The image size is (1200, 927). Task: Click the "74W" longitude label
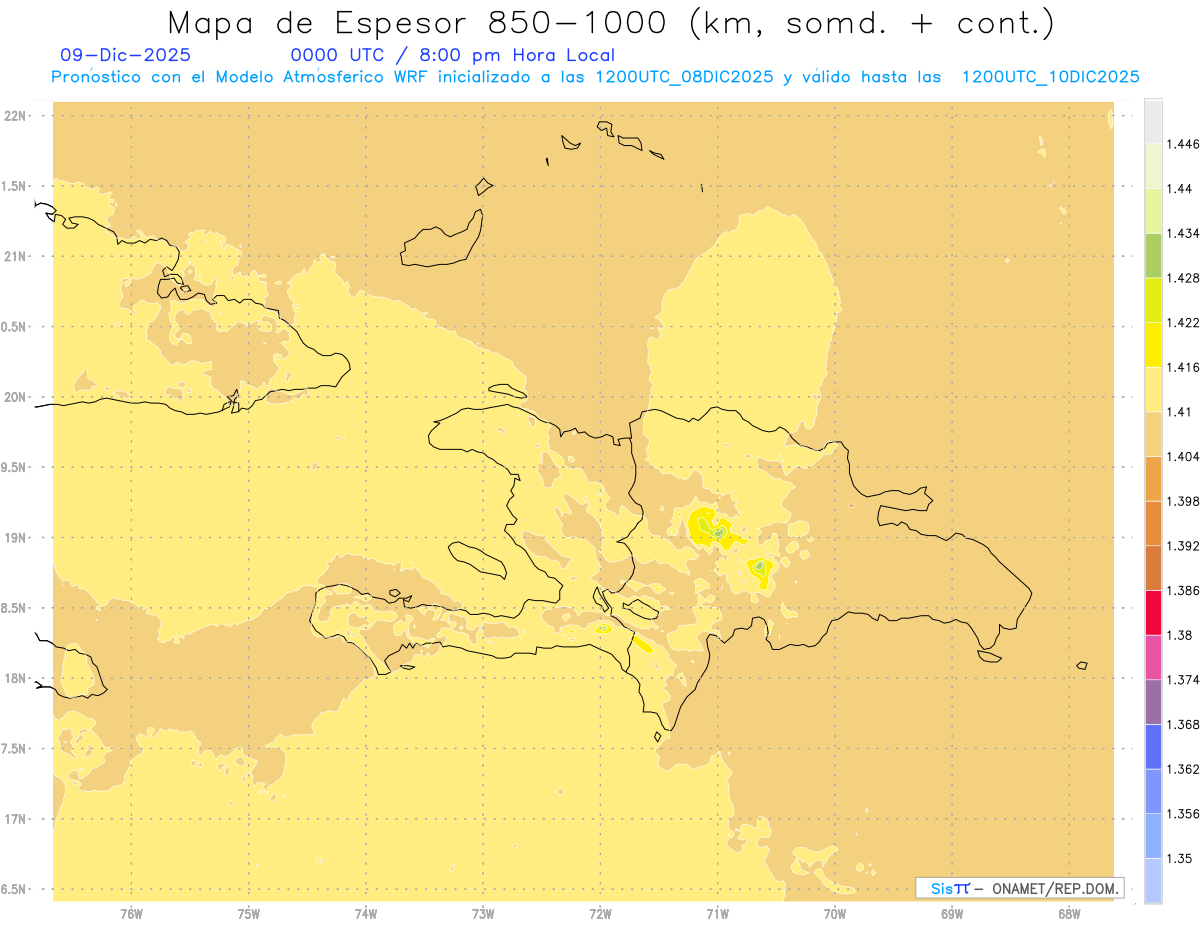coord(366,913)
